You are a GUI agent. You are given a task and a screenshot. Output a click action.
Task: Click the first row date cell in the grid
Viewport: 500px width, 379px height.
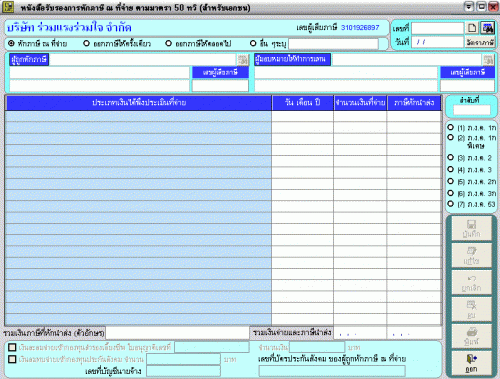(x=302, y=116)
